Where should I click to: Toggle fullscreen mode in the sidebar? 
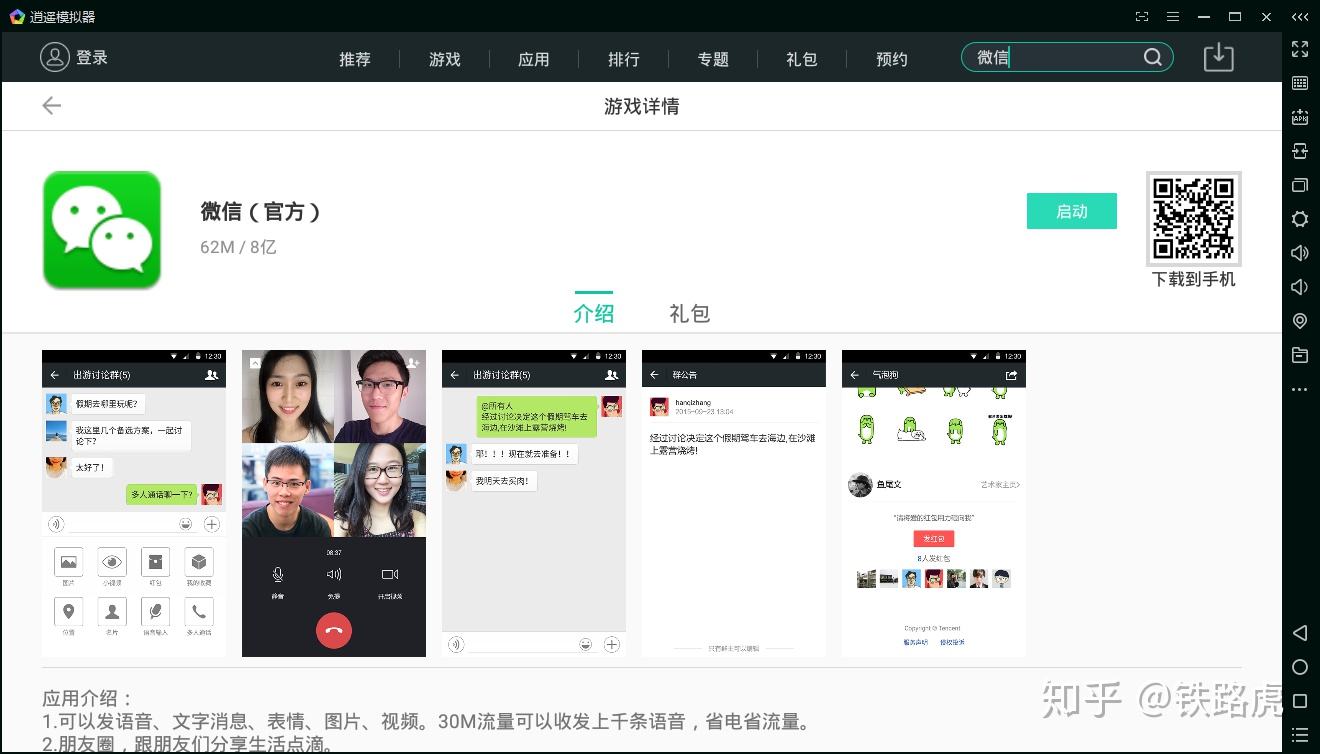point(1300,48)
